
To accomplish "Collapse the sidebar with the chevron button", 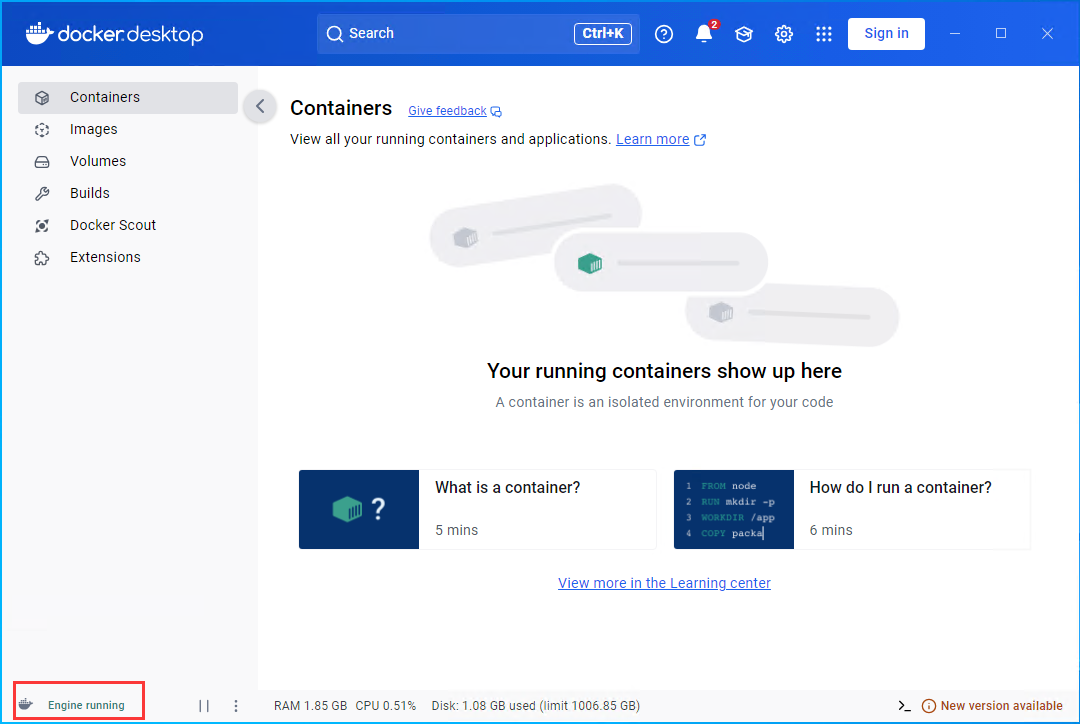I will 260,106.
